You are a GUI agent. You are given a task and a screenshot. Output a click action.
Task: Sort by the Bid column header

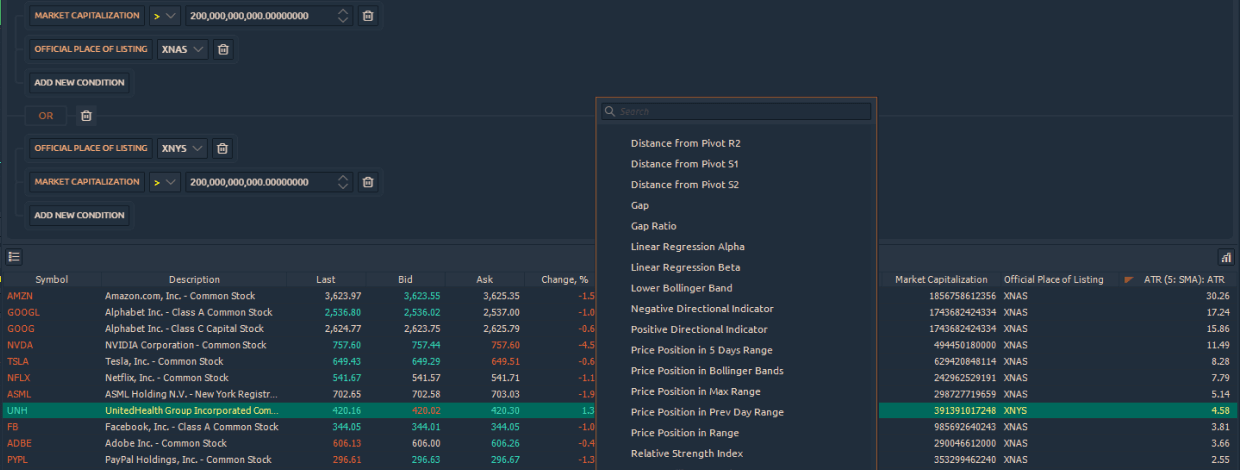pyautogui.click(x=405, y=280)
